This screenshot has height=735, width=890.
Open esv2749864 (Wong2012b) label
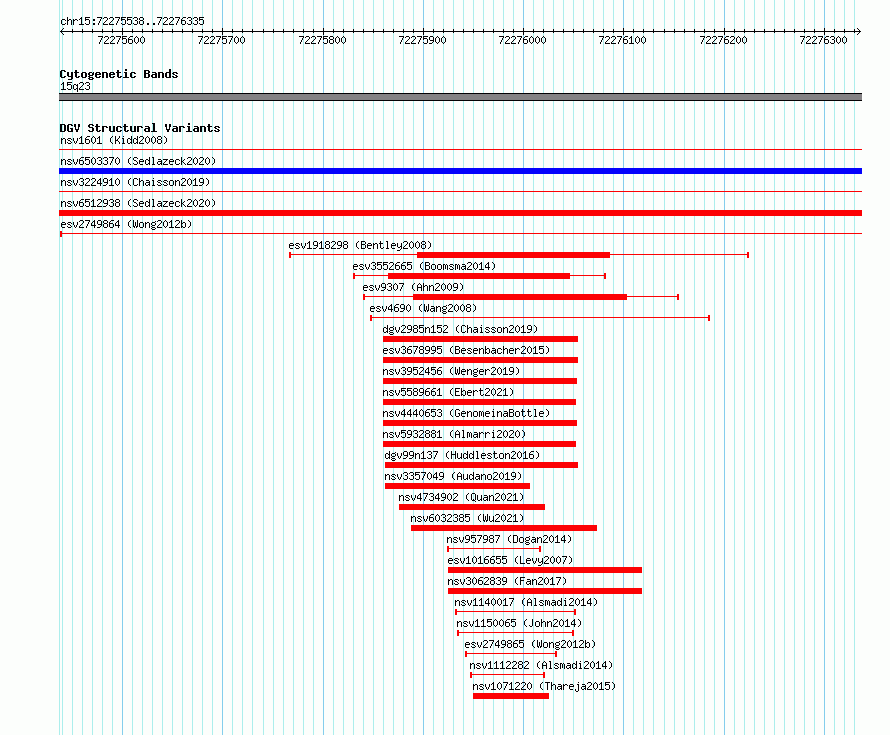pos(126,224)
